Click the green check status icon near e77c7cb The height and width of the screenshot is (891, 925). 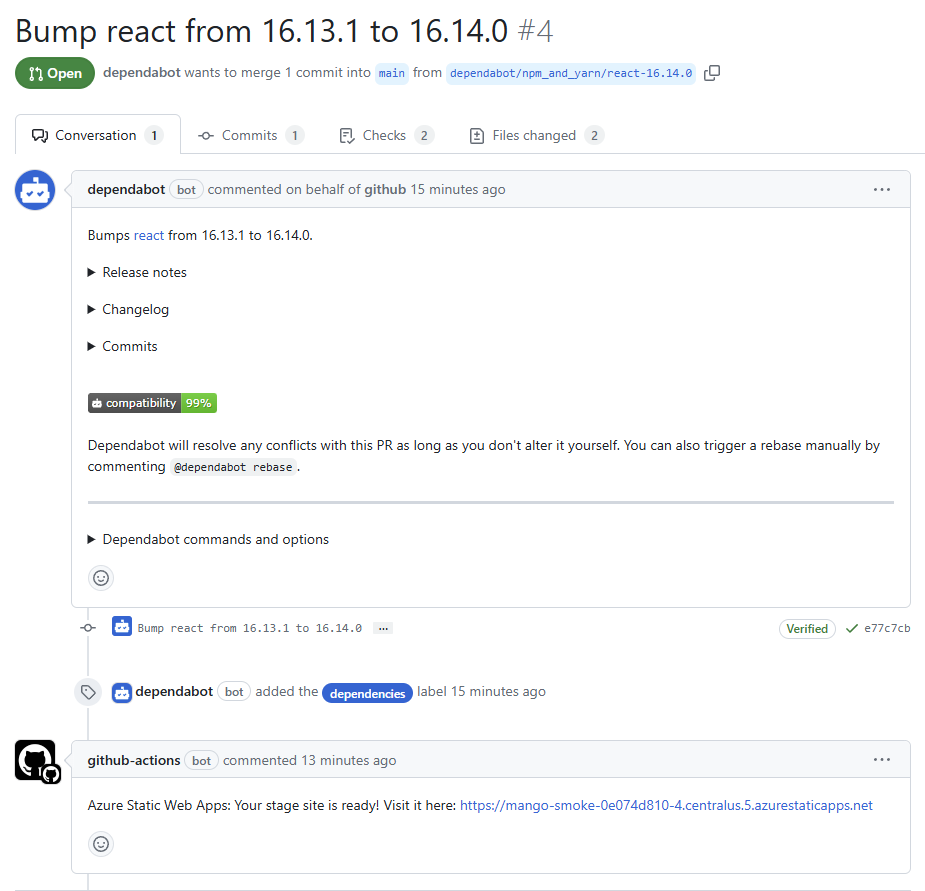click(851, 628)
